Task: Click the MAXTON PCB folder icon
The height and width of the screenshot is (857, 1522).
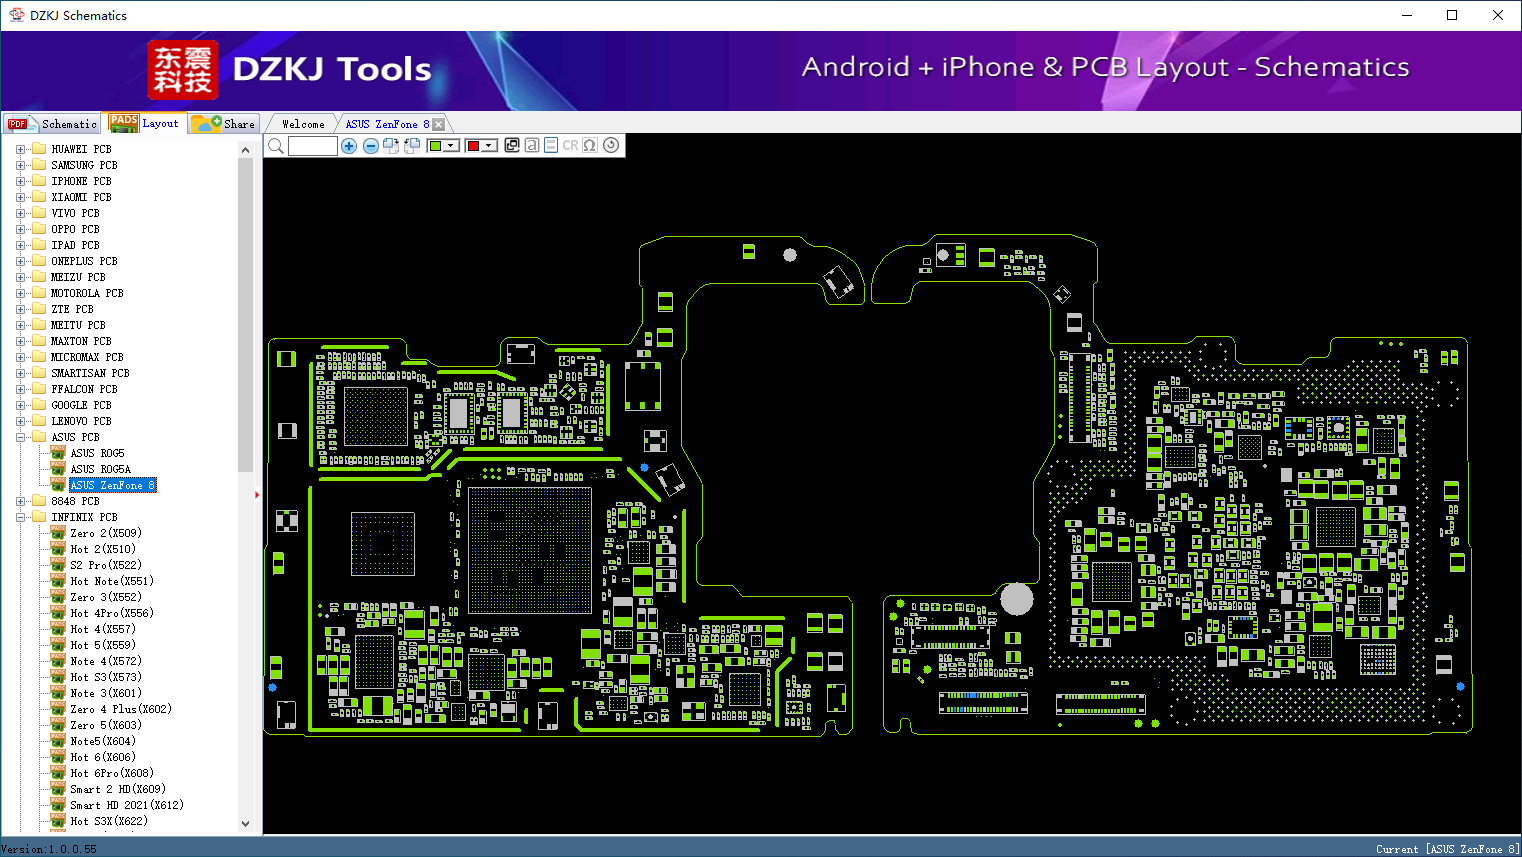Action: pos(39,341)
